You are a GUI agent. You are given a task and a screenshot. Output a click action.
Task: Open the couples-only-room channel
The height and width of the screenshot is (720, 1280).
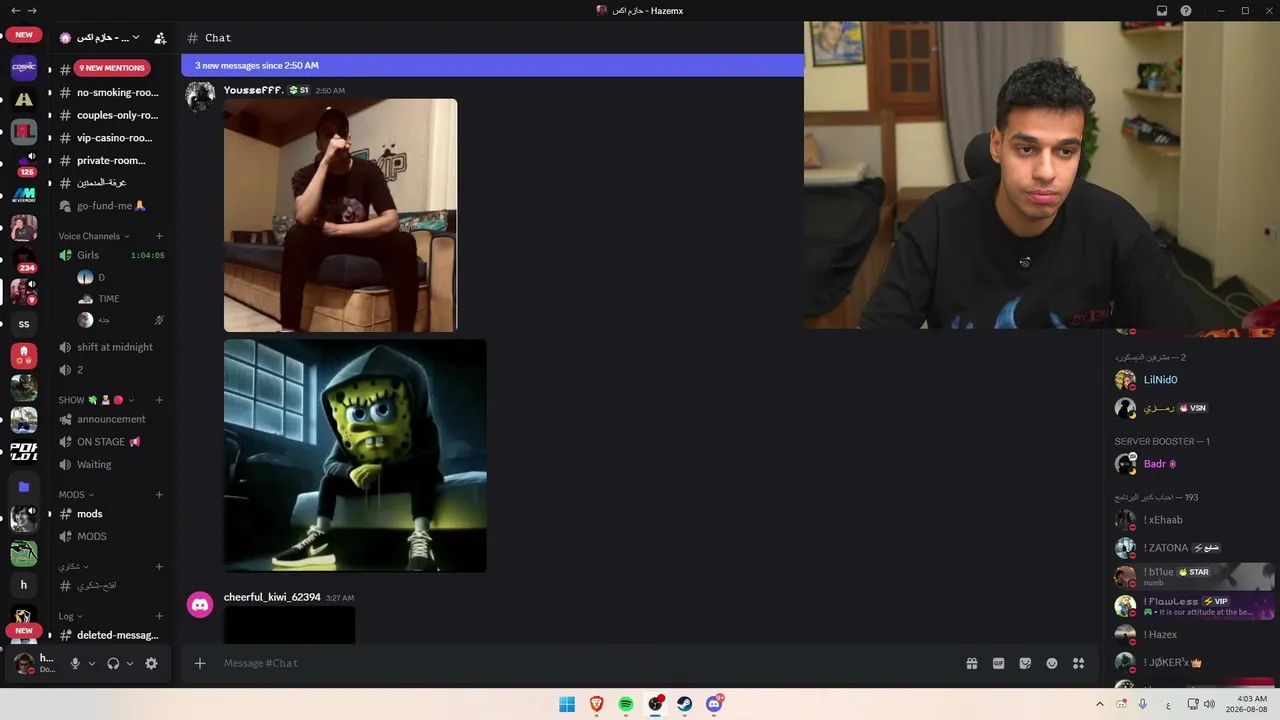point(110,115)
